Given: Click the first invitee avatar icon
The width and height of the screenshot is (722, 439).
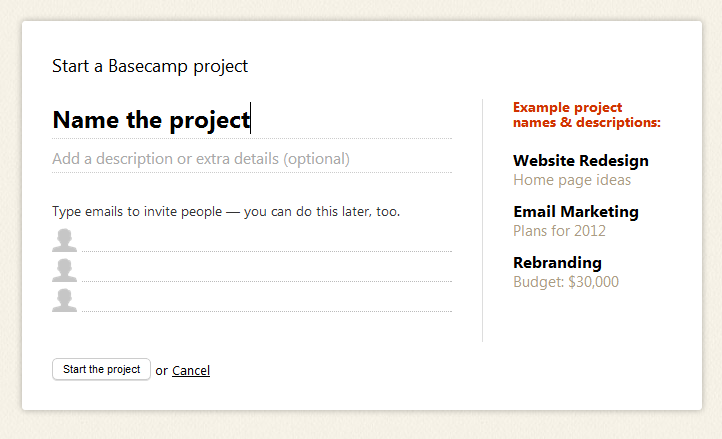Looking at the screenshot, I should click(64, 240).
